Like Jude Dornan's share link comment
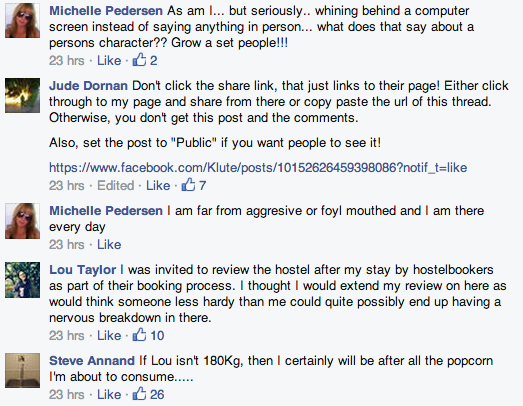The width and height of the screenshot is (523, 406). tap(158, 185)
